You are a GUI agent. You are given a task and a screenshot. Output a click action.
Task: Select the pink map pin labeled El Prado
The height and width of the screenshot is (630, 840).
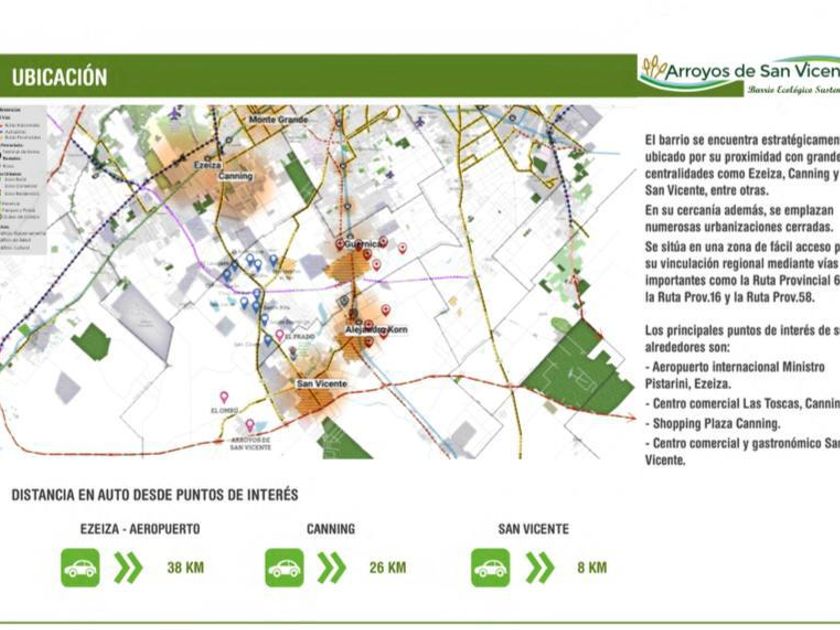tap(279, 335)
